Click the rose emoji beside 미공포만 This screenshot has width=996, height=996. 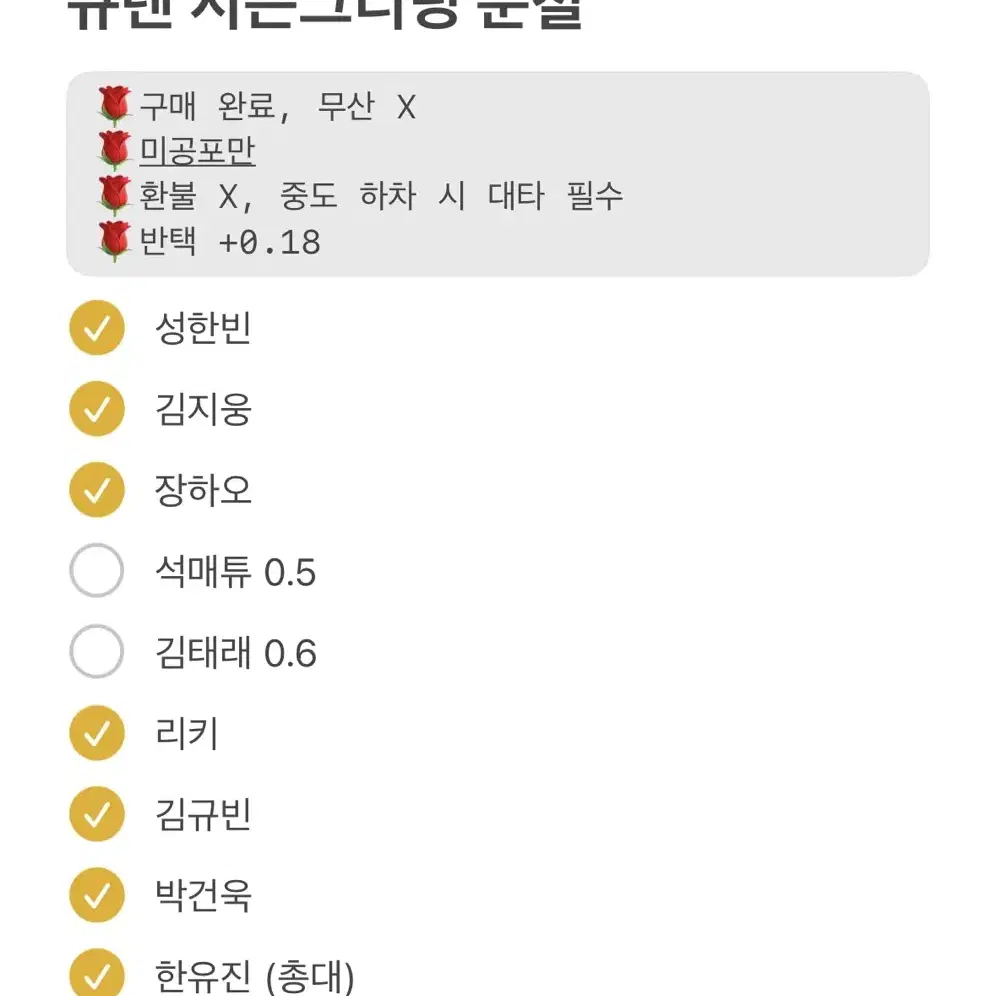coord(114,151)
